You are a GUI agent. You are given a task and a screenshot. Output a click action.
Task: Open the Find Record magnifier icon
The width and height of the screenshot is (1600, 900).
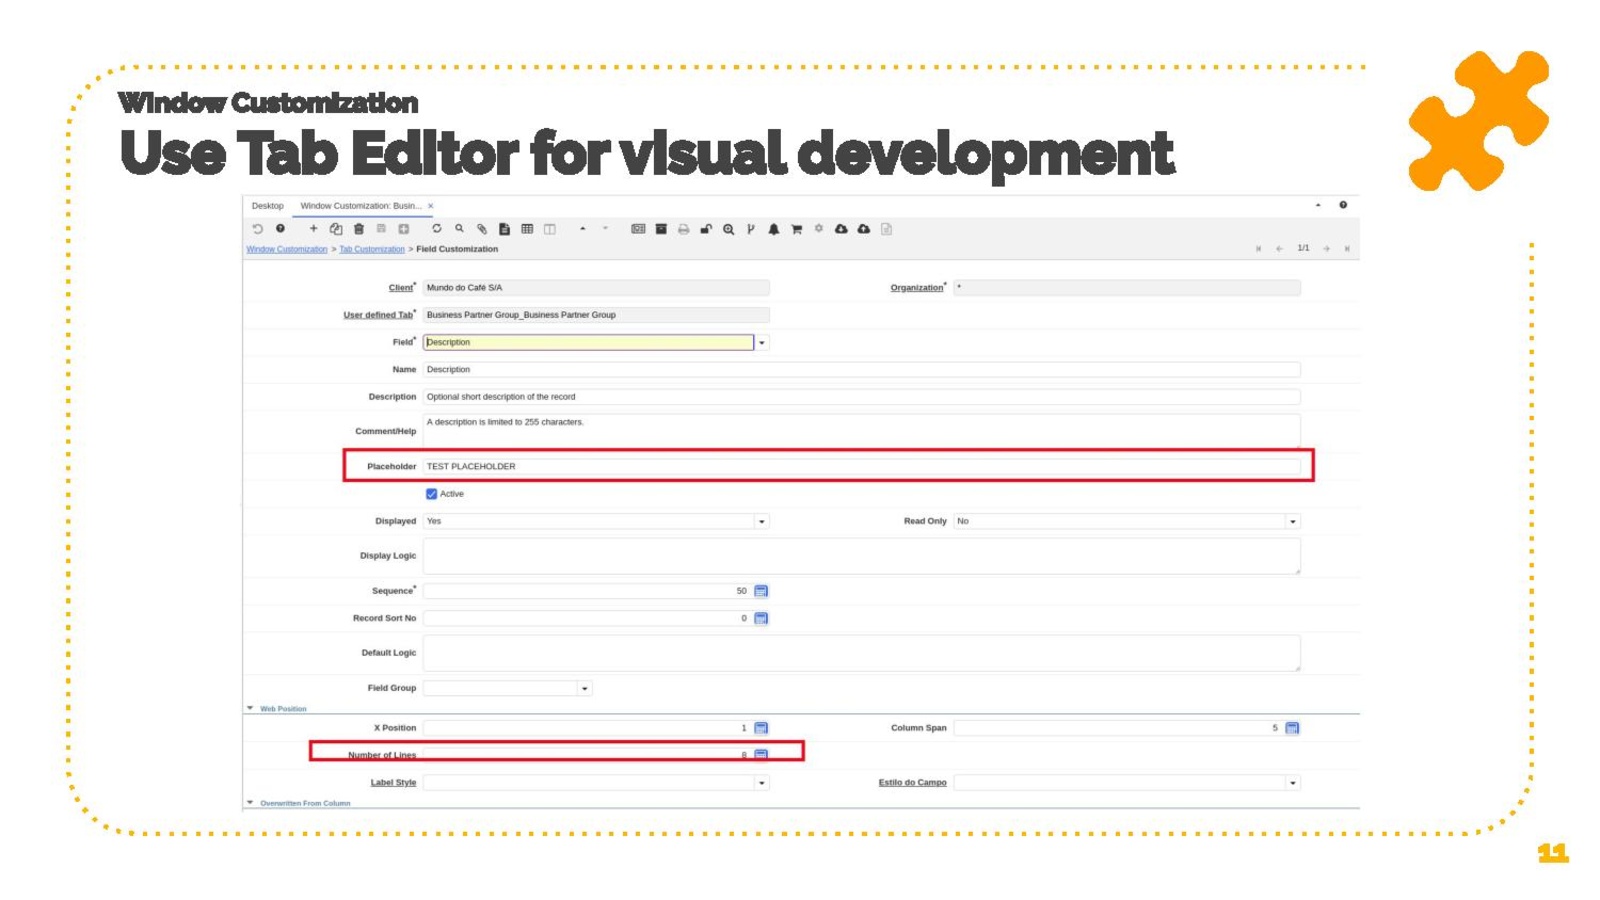(459, 229)
